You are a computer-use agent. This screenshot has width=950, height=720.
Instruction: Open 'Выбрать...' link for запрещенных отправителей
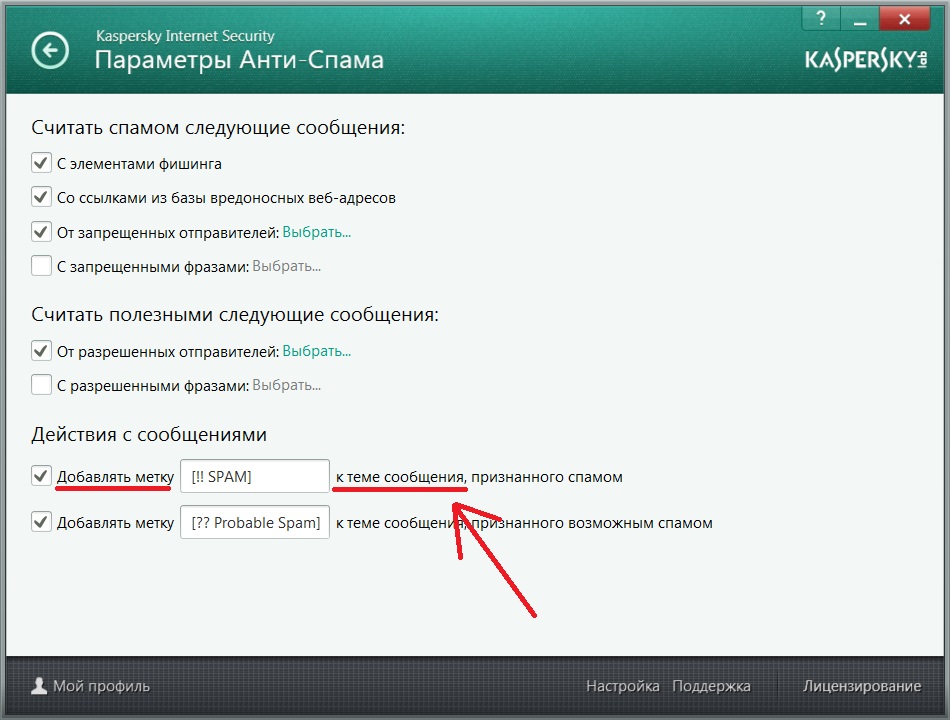click(x=317, y=232)
